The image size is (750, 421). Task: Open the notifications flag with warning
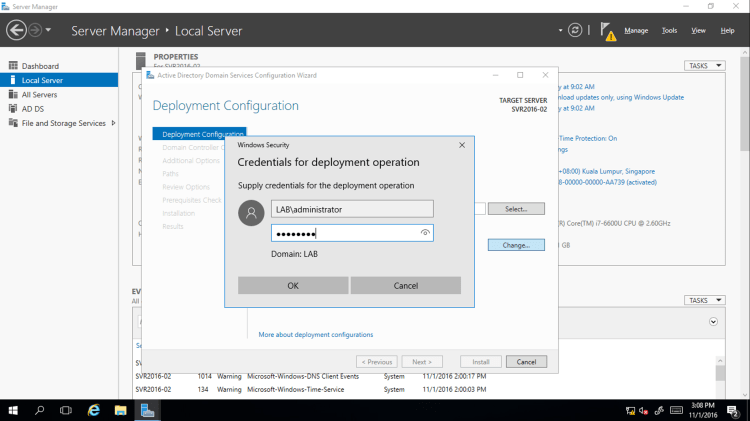point(607,31)
